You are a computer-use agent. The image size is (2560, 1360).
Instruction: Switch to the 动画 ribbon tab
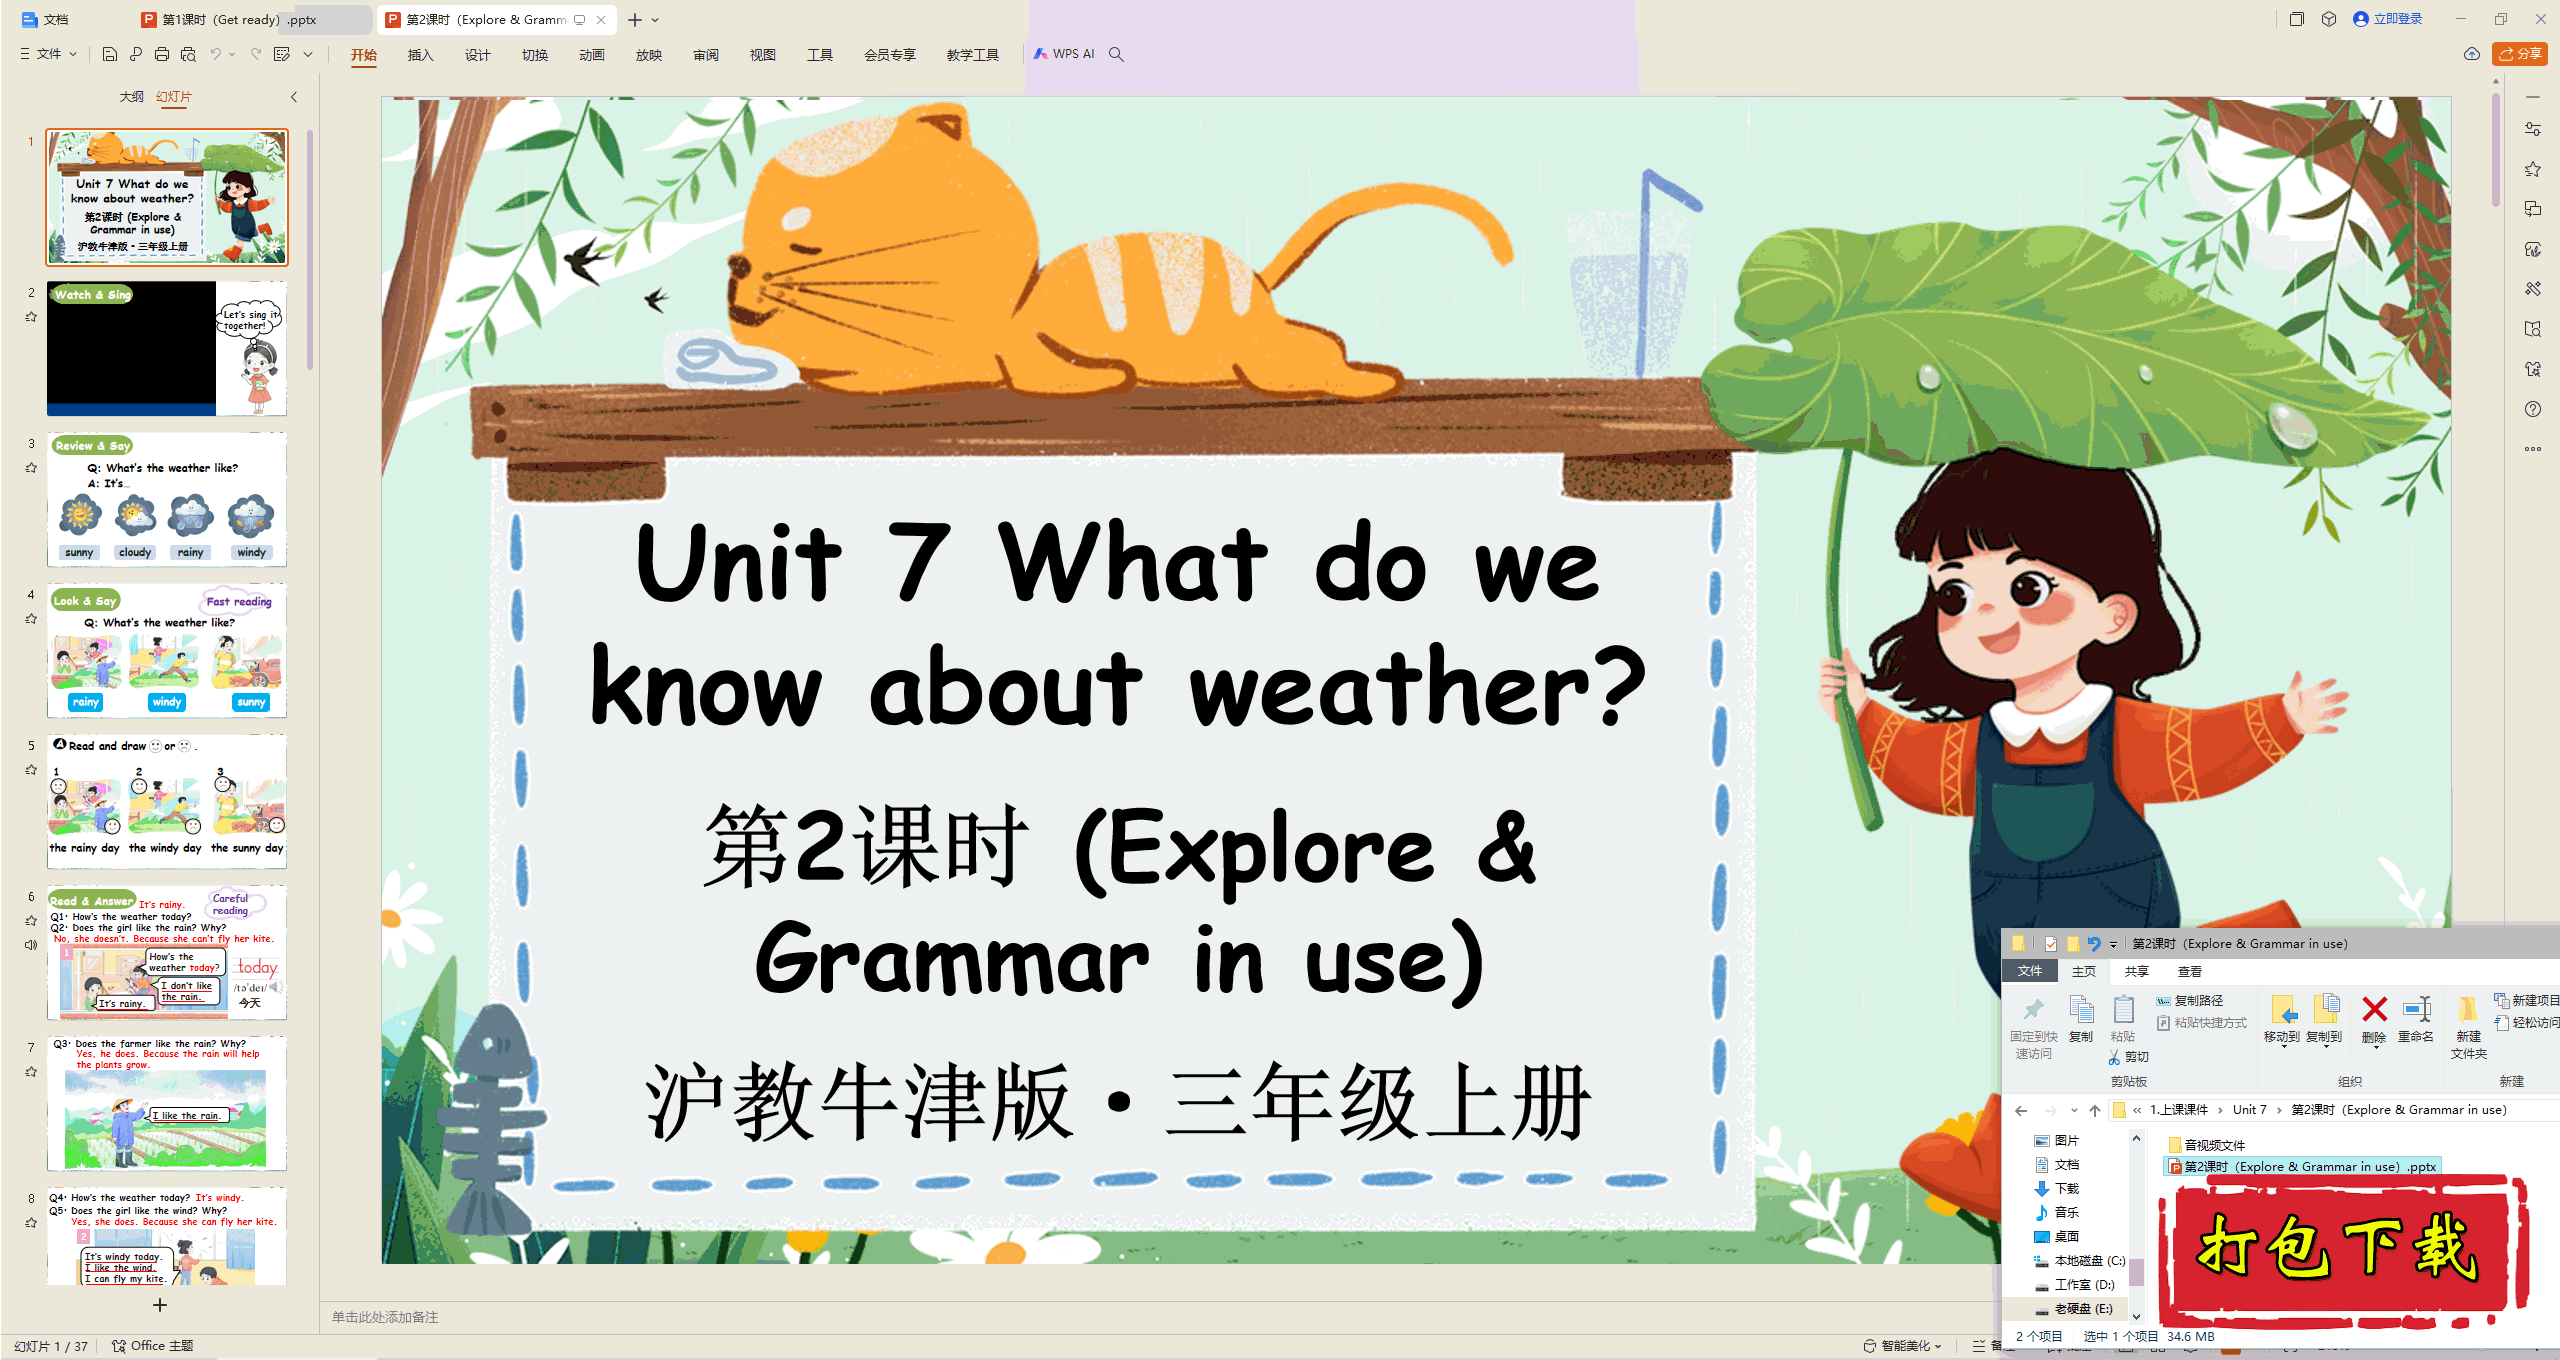[x=591, y=55]
